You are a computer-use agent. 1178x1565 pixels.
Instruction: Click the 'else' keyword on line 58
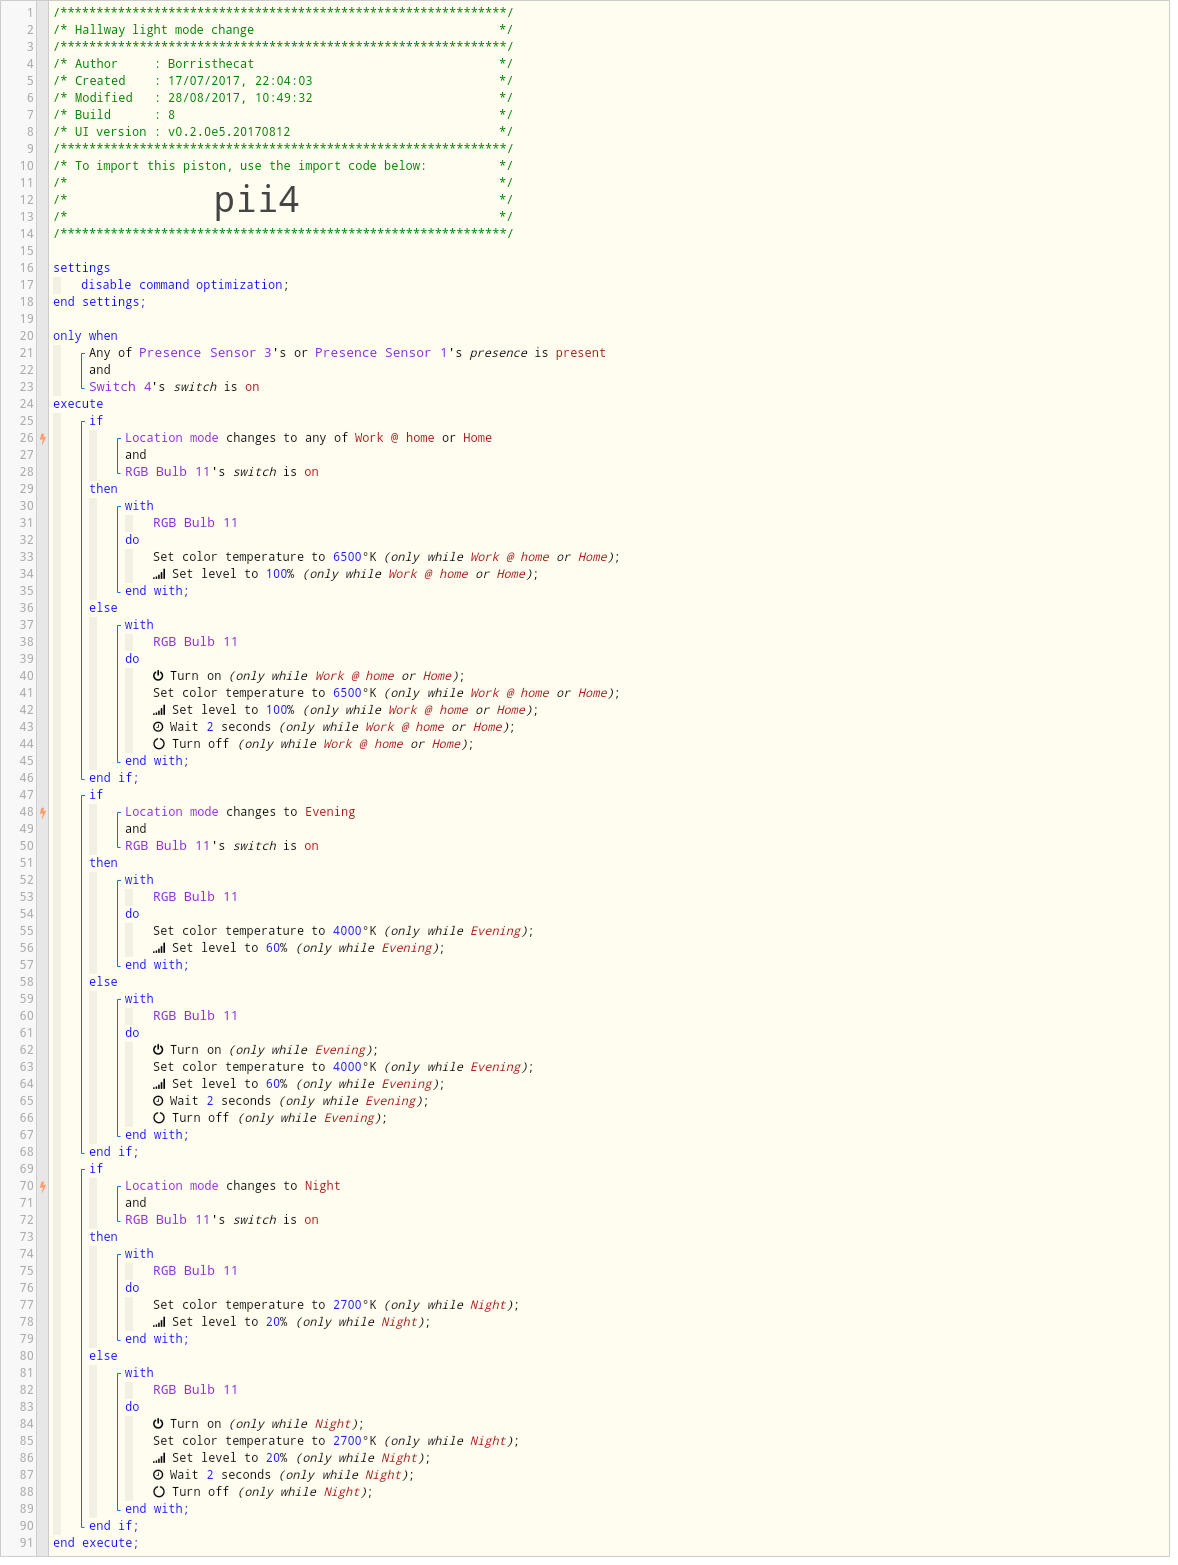click(103, 982)
